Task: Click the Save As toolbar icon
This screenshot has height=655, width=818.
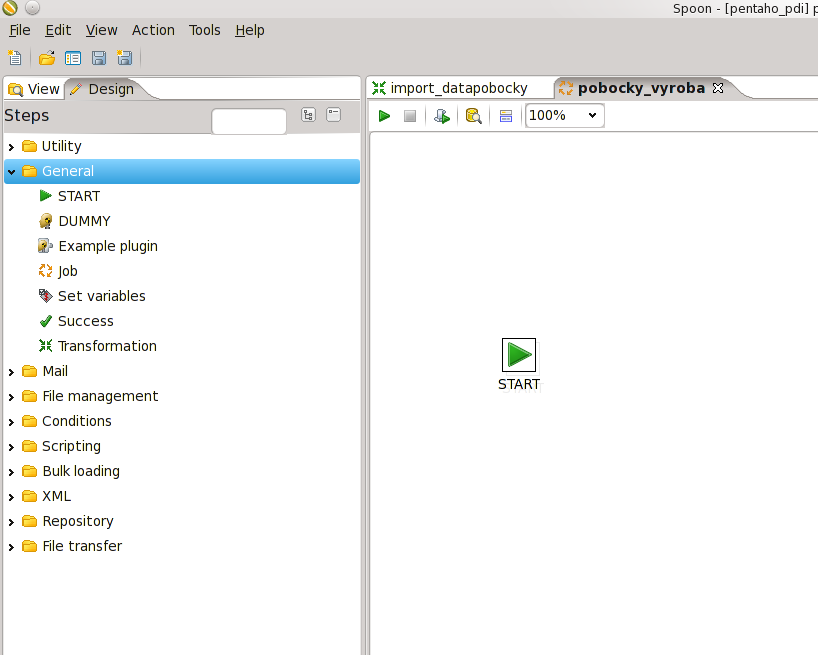Action: click(125, 58)
